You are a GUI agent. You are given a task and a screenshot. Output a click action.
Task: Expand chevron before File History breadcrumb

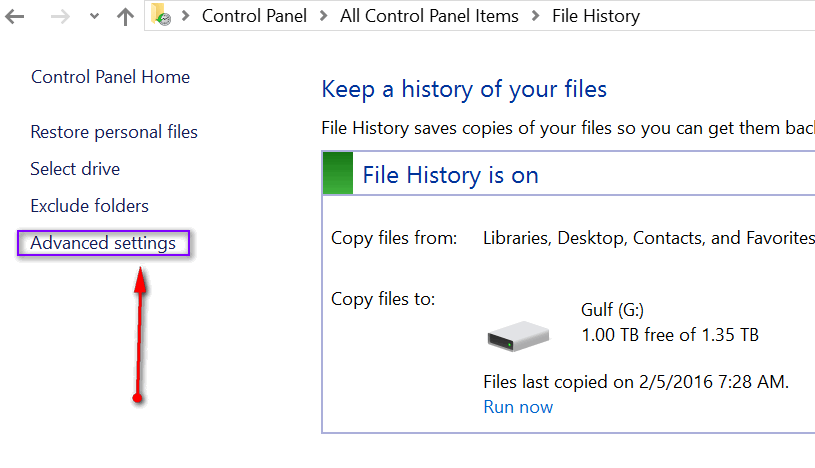pos(536,16)
